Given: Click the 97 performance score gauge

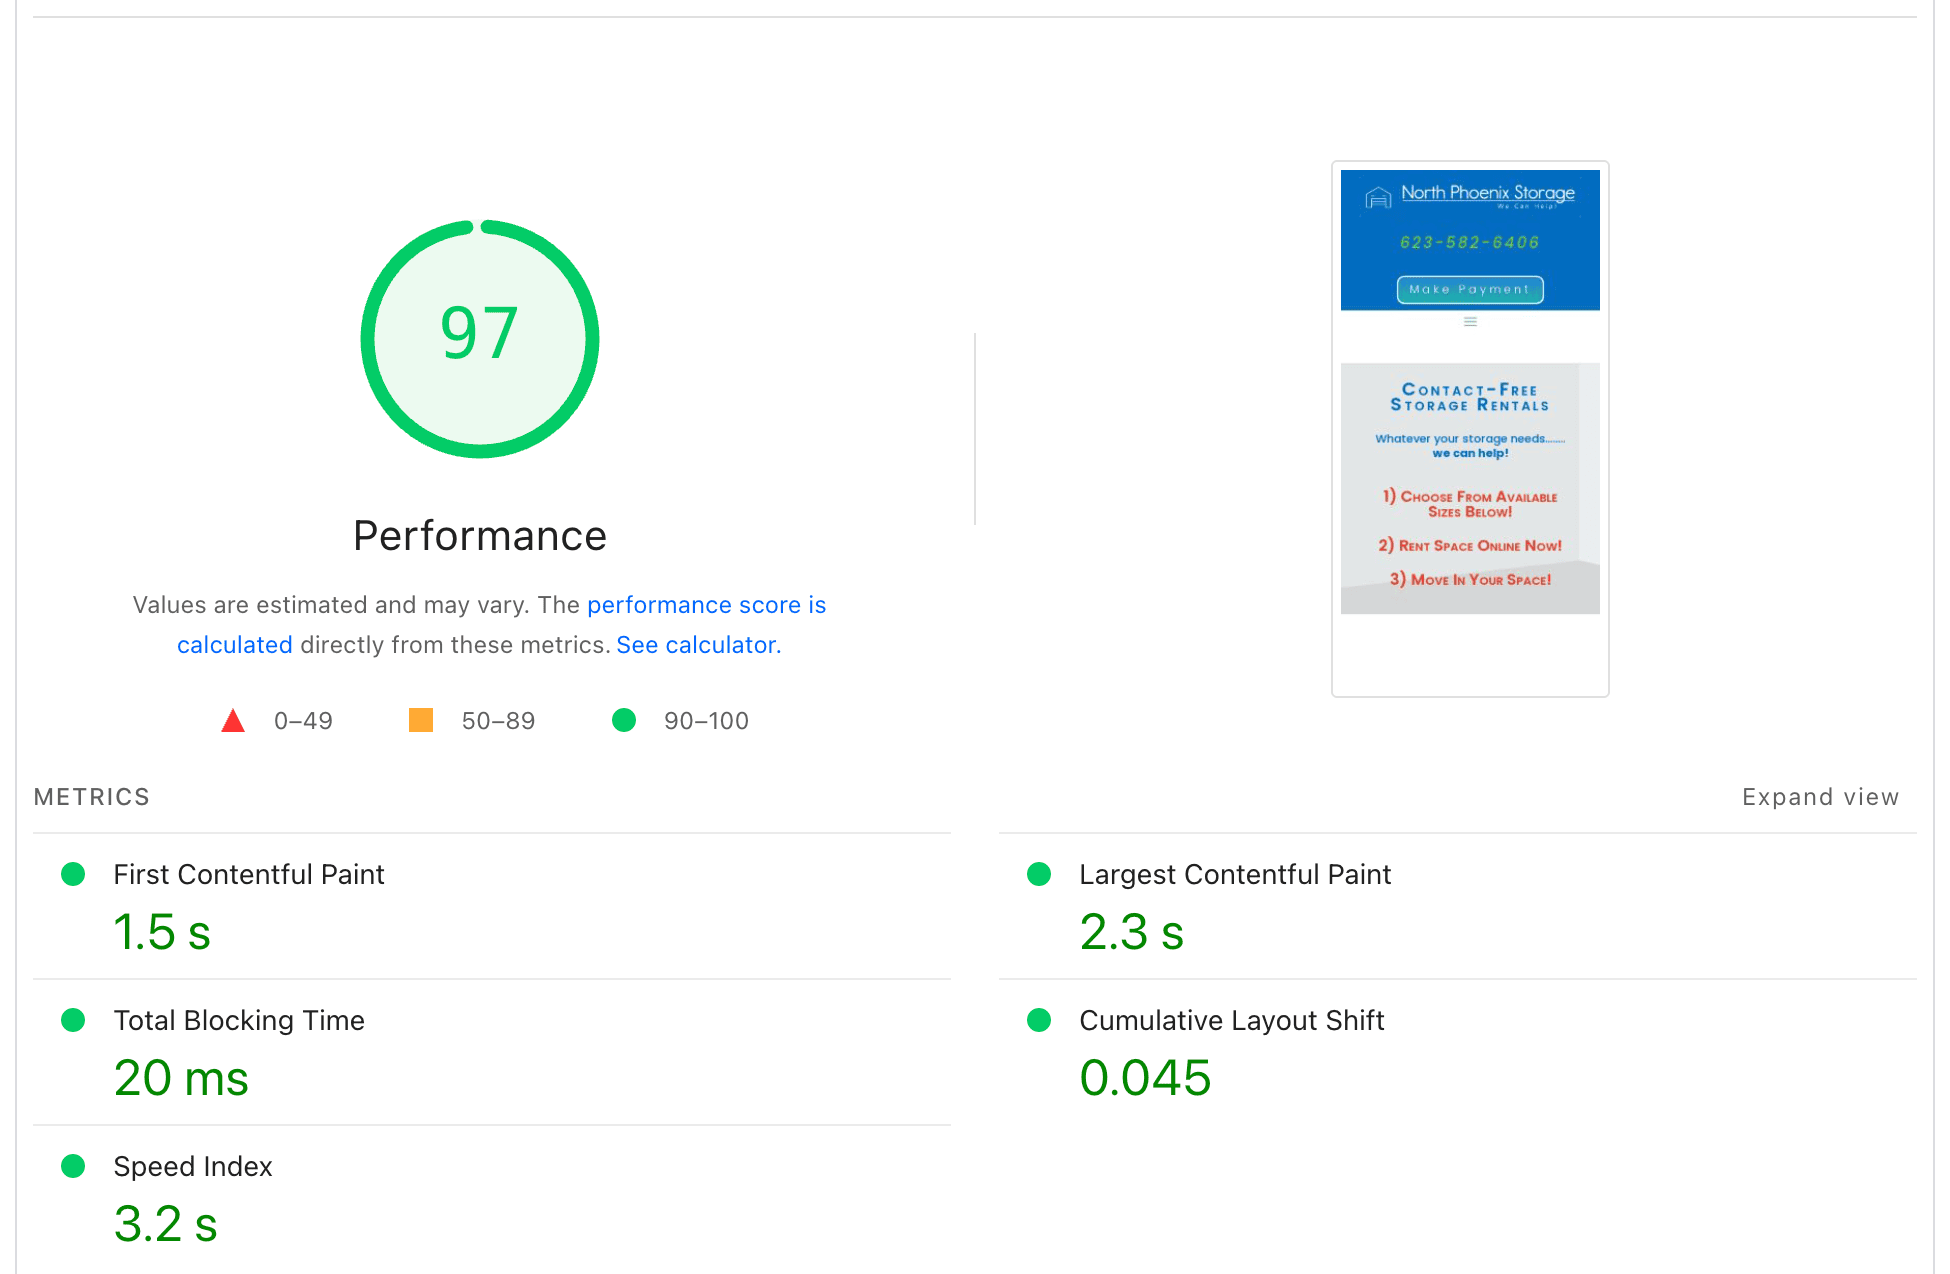Looking at the screenshot, I should click(480, 338).
